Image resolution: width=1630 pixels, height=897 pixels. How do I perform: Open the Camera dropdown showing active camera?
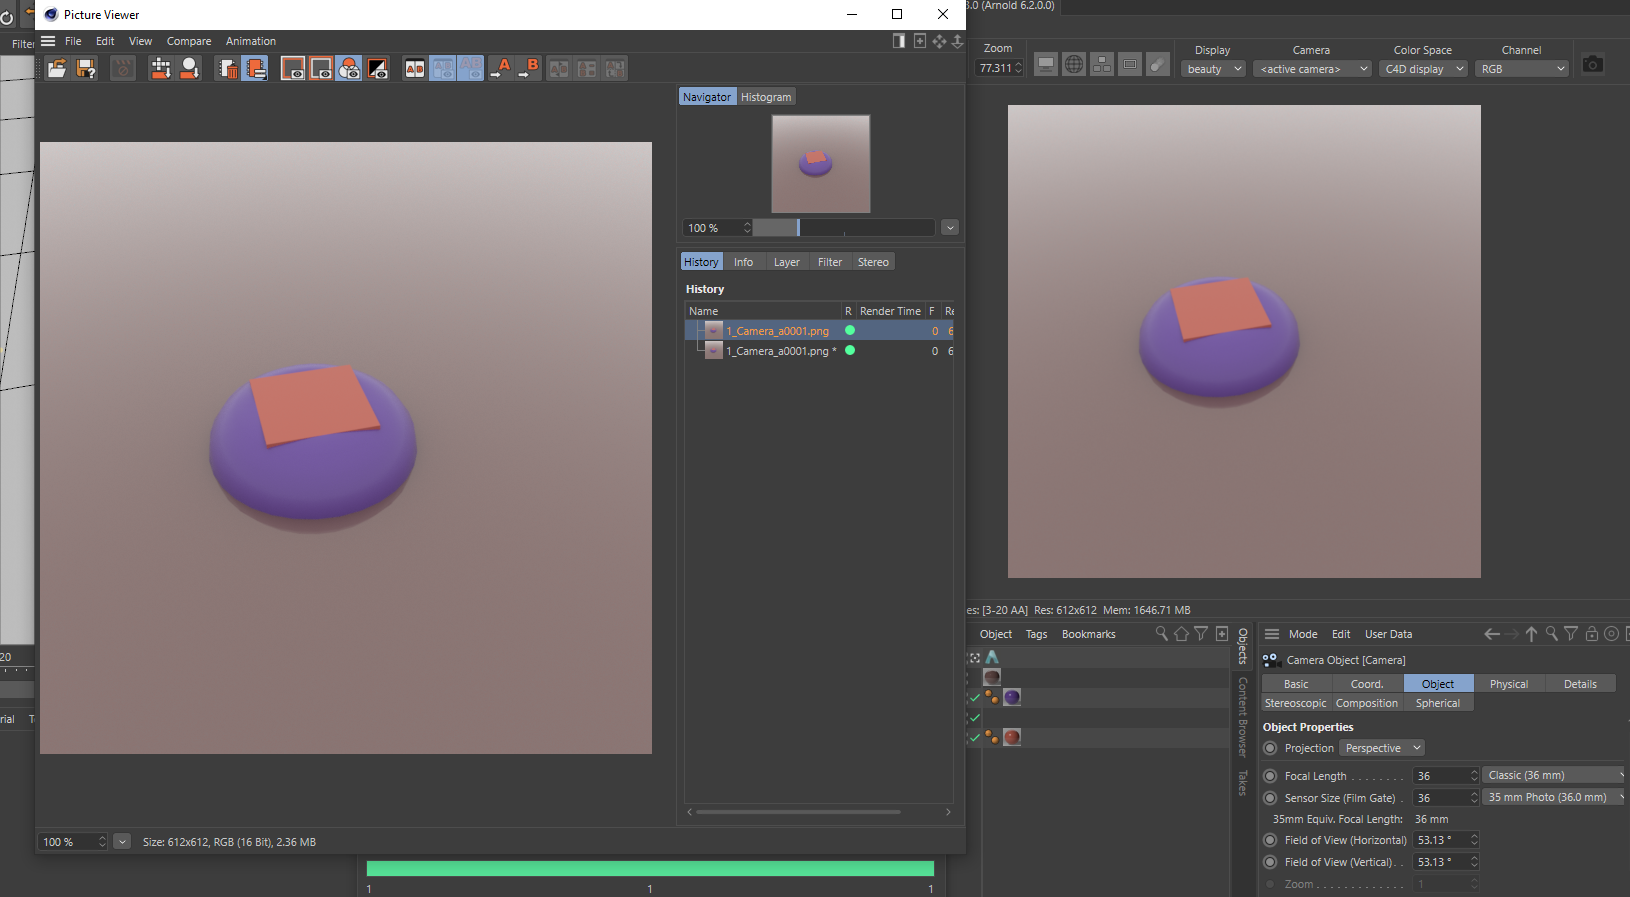pos(1313,69)
